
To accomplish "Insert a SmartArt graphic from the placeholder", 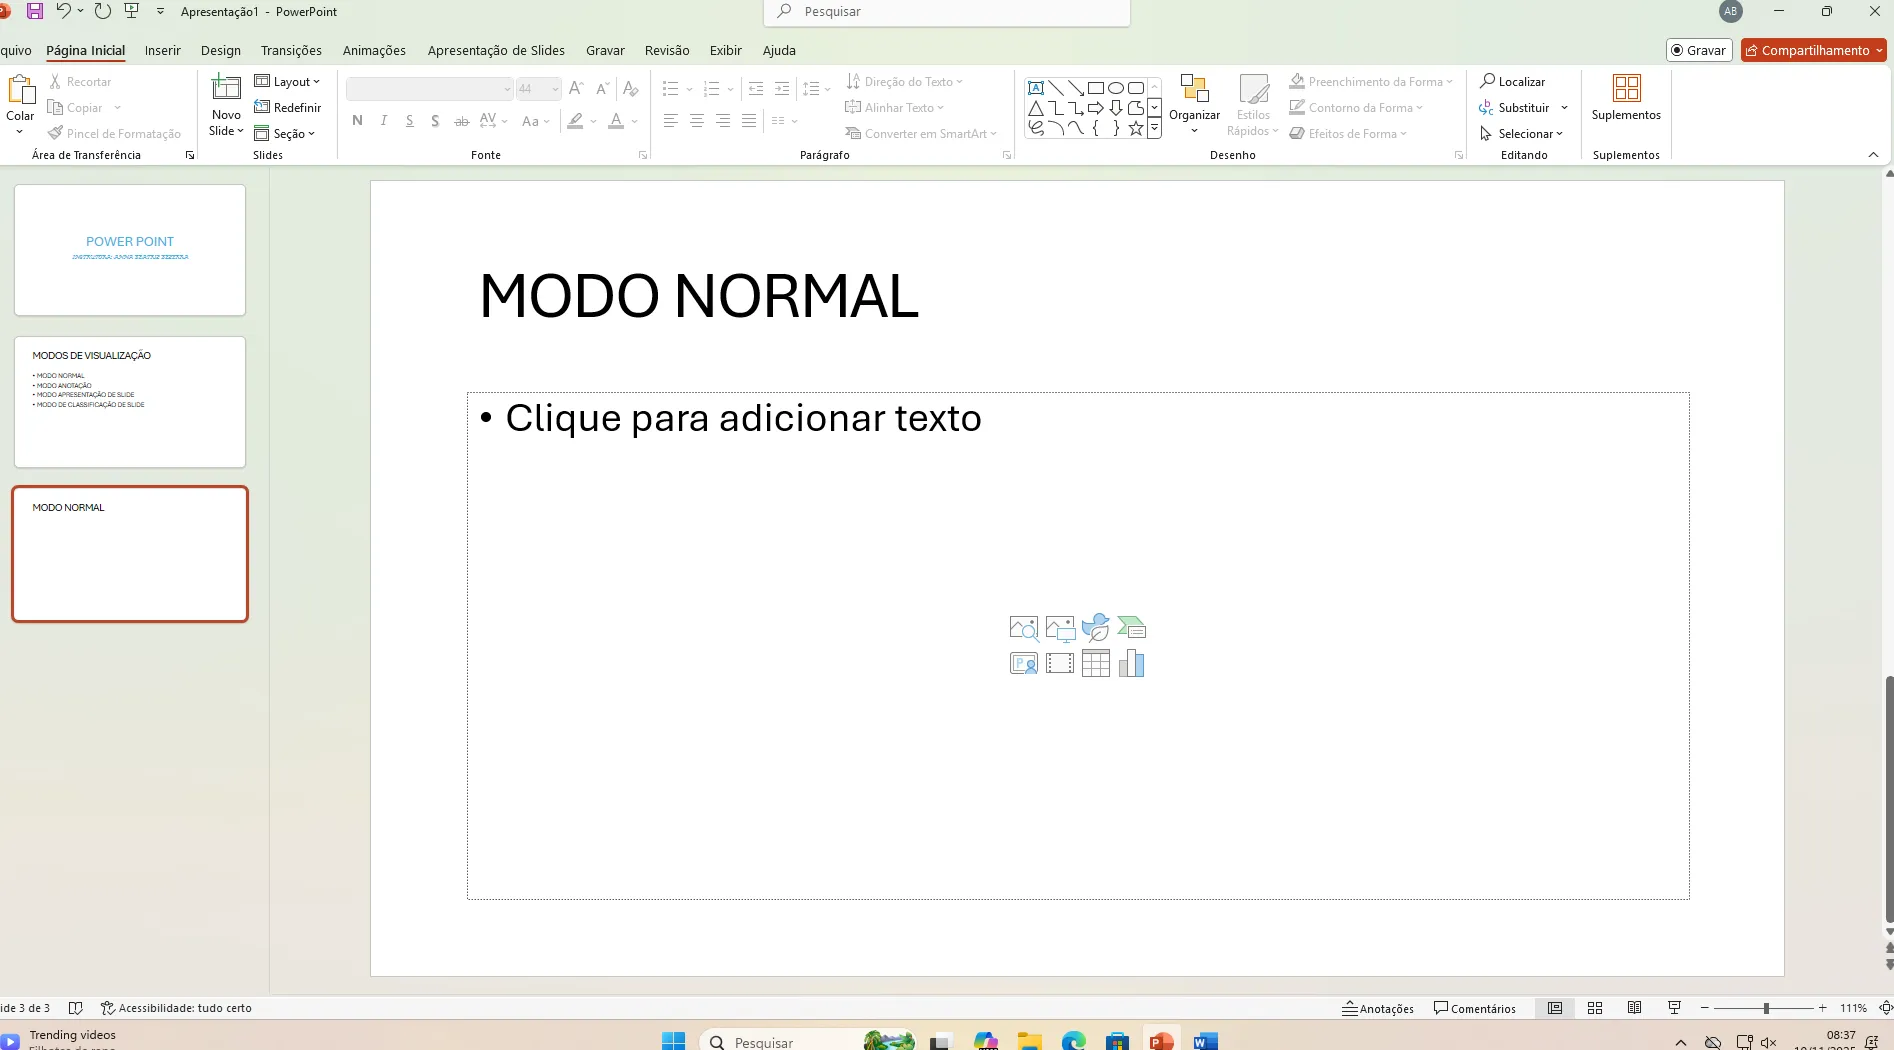I will 1131,627.
